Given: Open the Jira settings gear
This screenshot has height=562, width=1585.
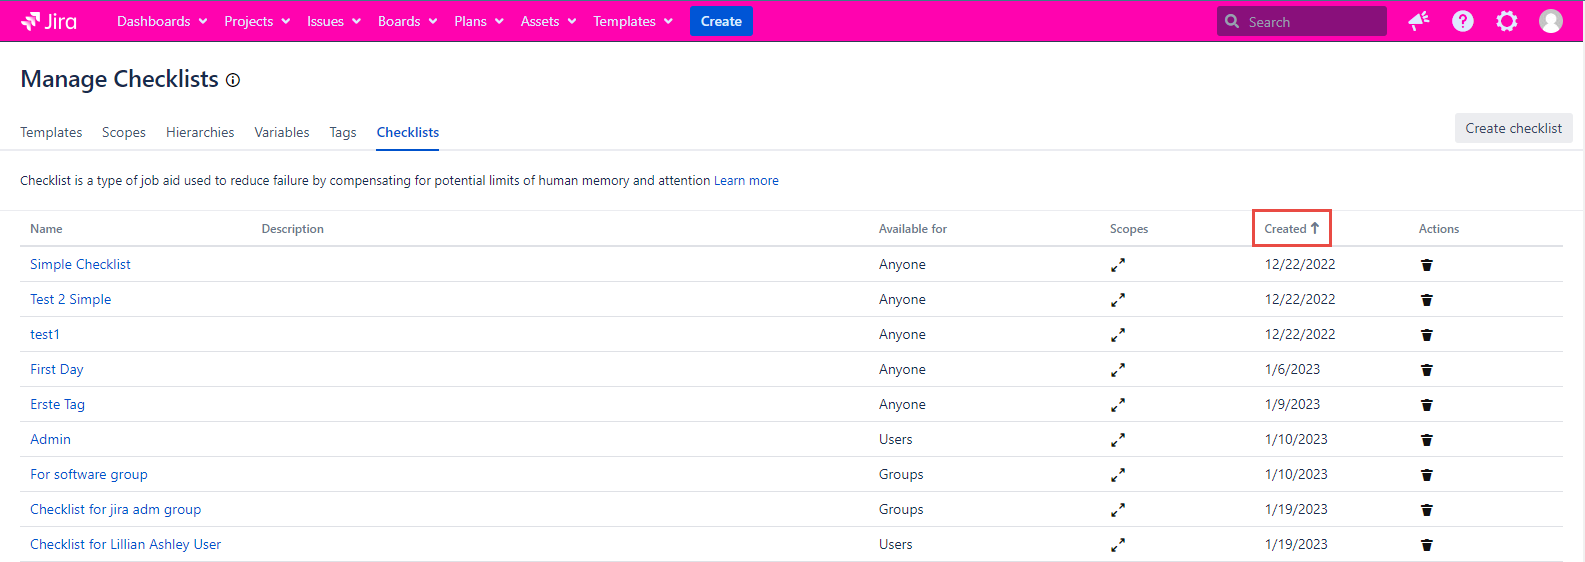Looking at the screenshot, I should pos(1506,21).
